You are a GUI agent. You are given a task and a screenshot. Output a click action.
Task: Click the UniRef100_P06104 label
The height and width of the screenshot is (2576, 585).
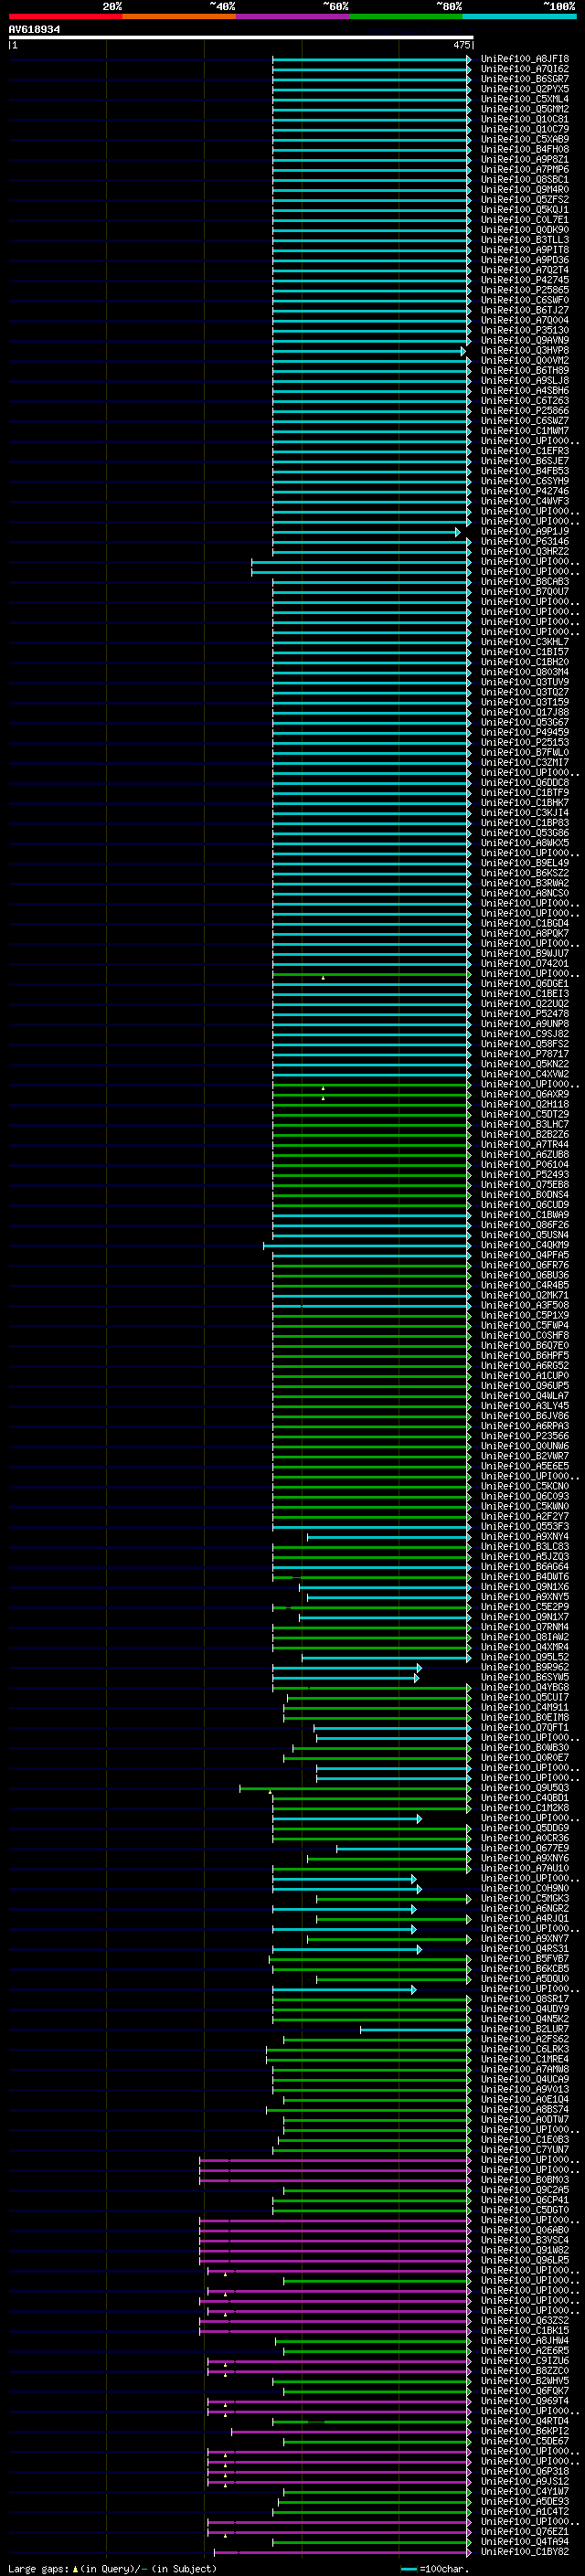click(x=525, y=1165)
